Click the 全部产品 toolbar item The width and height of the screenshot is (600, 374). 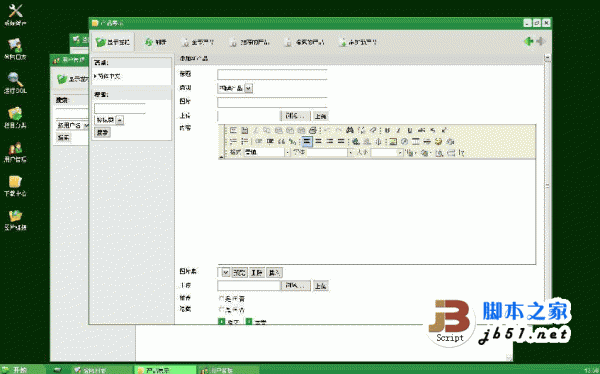(198, 42)
